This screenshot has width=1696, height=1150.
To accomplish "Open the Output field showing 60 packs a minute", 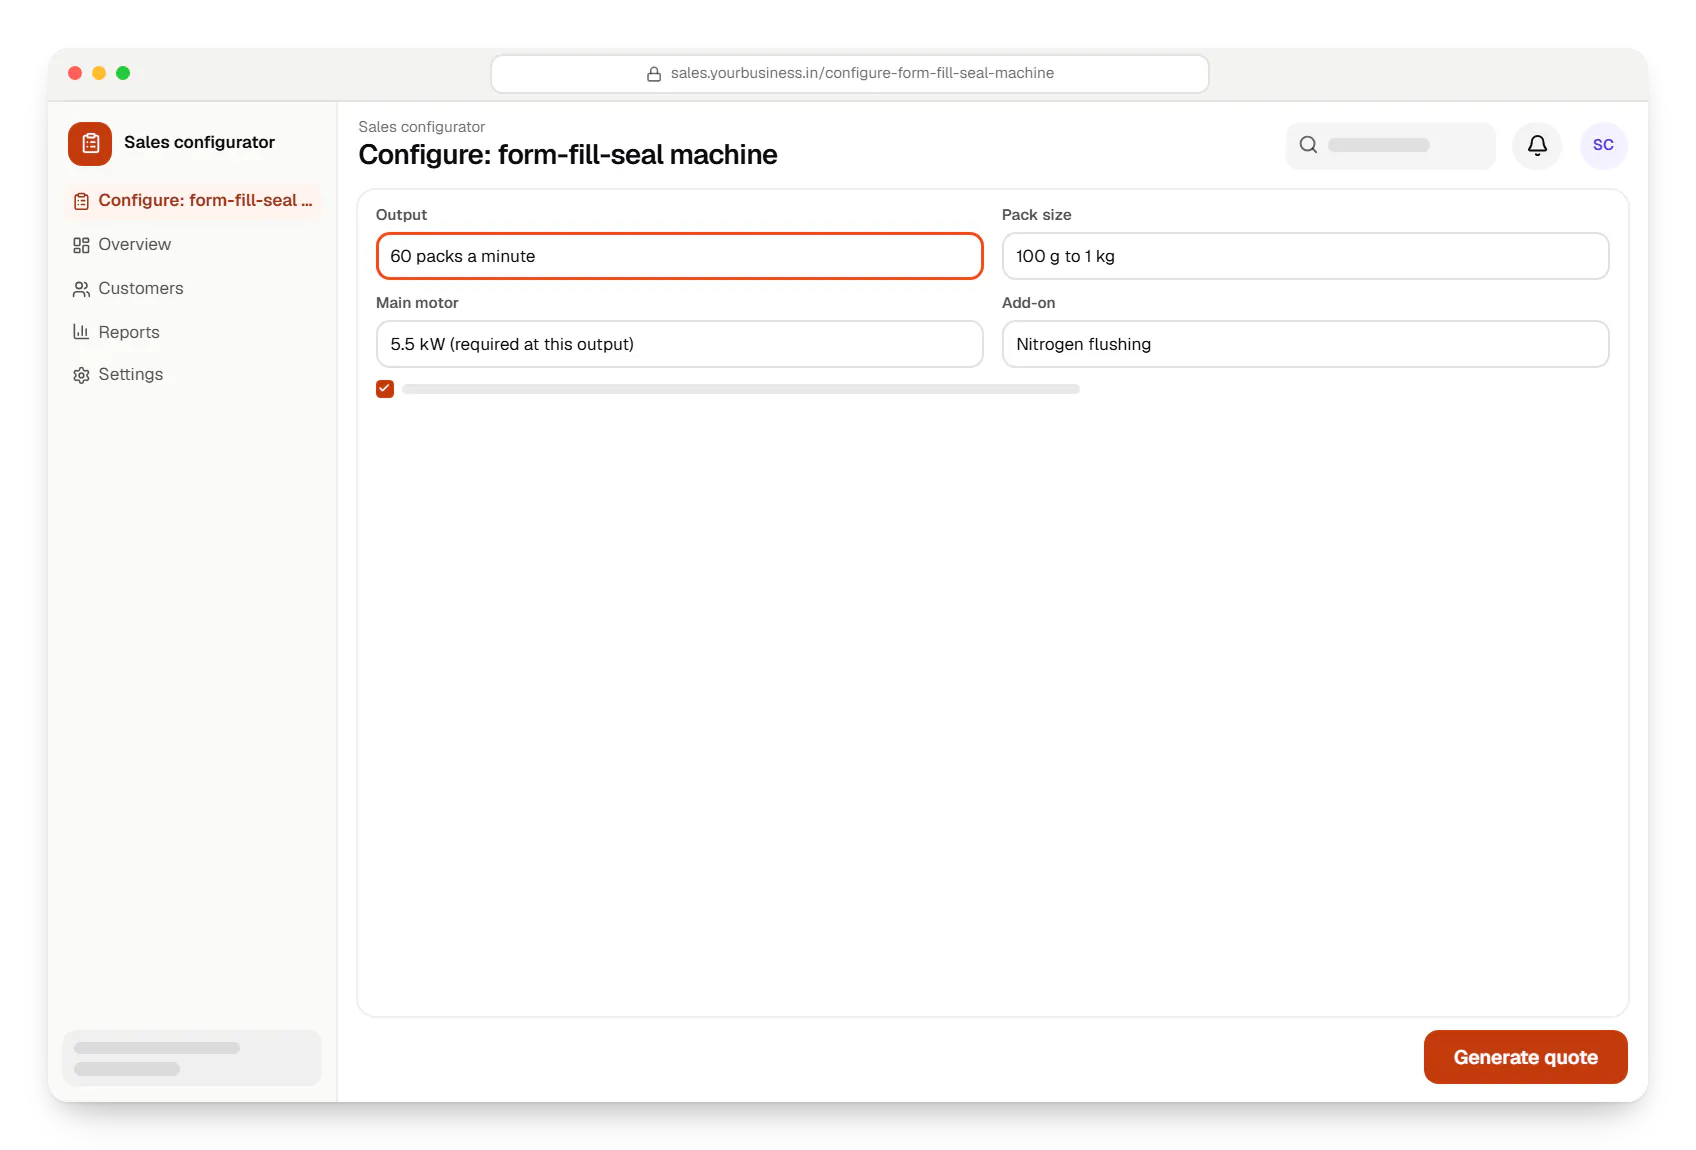I will pyautogui.click(x=680, y=256).
